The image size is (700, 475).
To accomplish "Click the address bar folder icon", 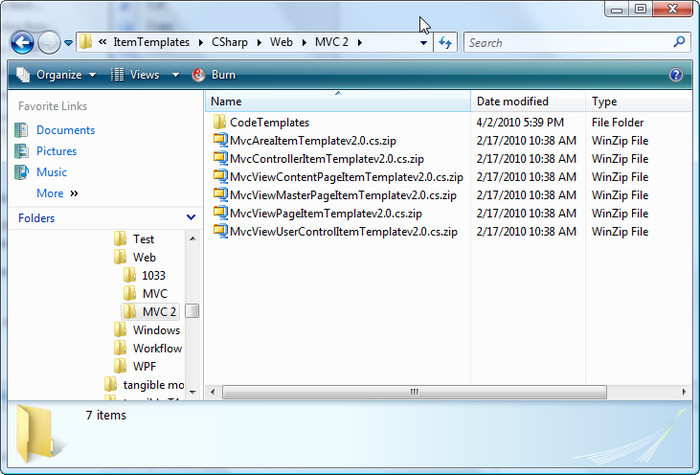I will (85, 42).
